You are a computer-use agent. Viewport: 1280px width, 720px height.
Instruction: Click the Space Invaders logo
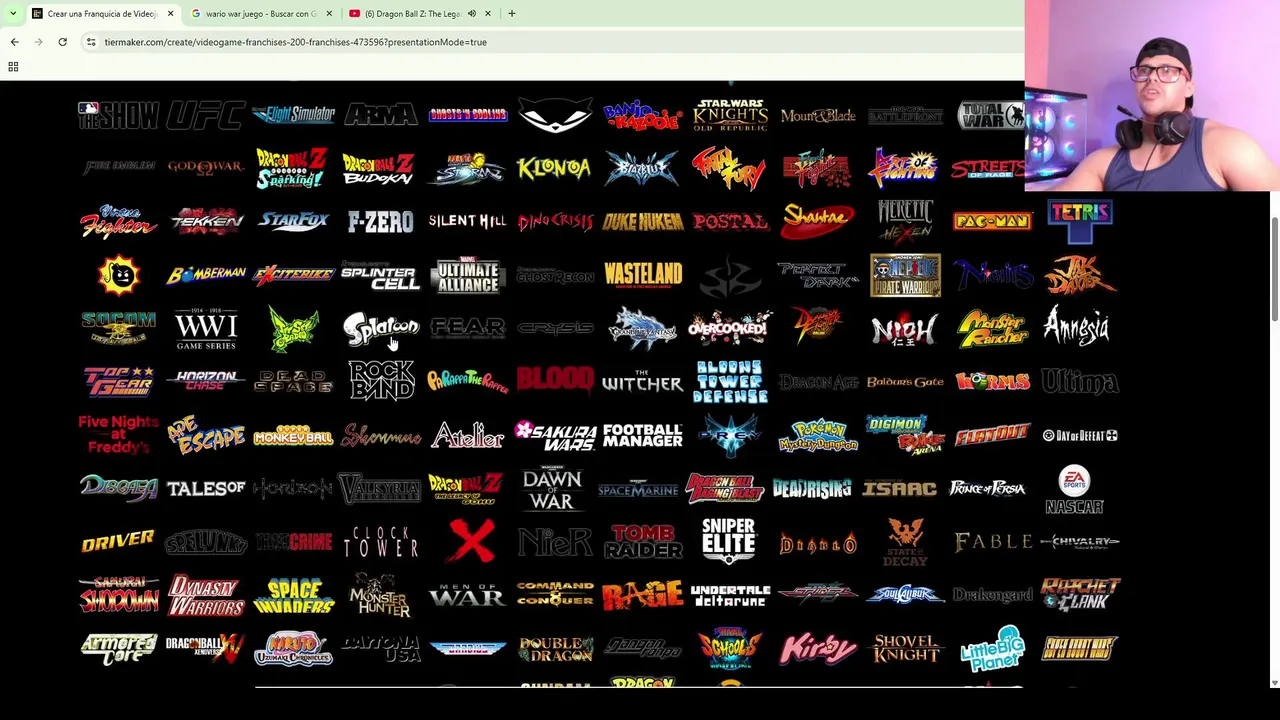click(x=293, y=595)
